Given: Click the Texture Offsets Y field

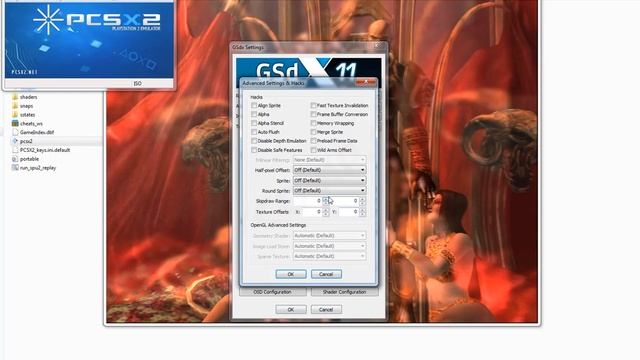Looking at the screenshot, I should tap(349, 212).
